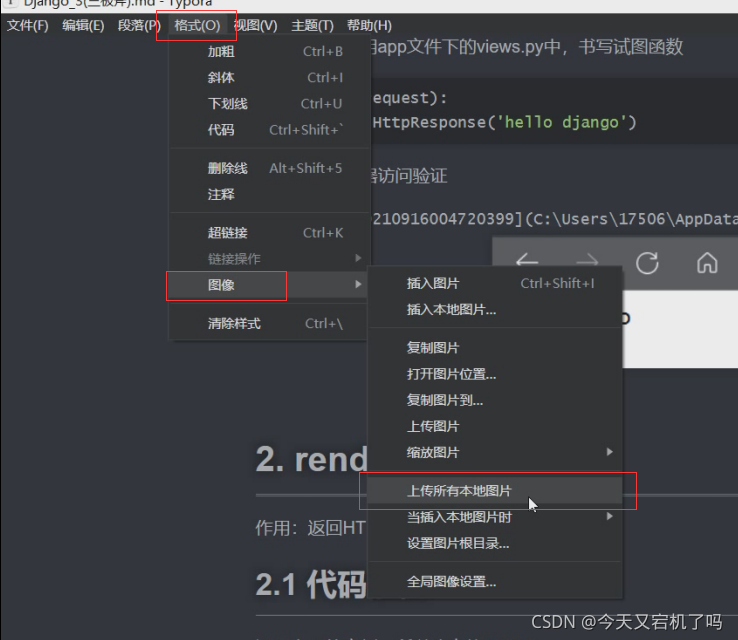Click the browser forward arrow icon

tap(587, 262)
